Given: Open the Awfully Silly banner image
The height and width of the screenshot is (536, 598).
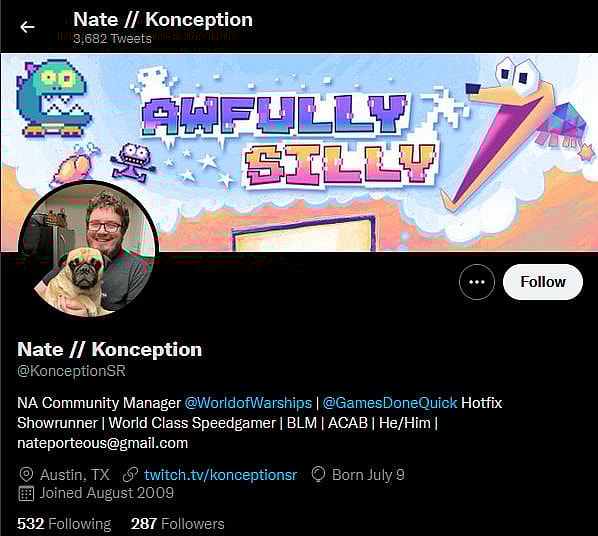Looking at the screenshot, I should (299, 153).
